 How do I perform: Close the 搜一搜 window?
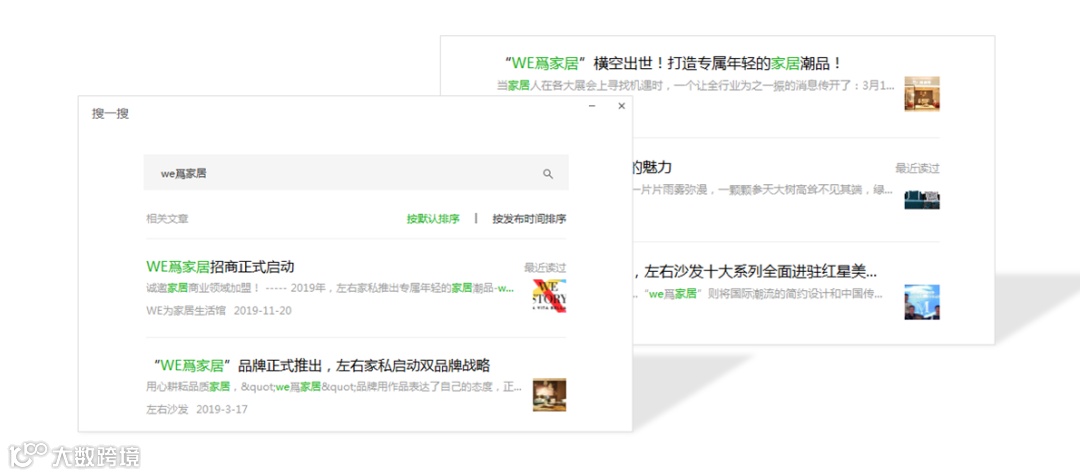point(621,105)
